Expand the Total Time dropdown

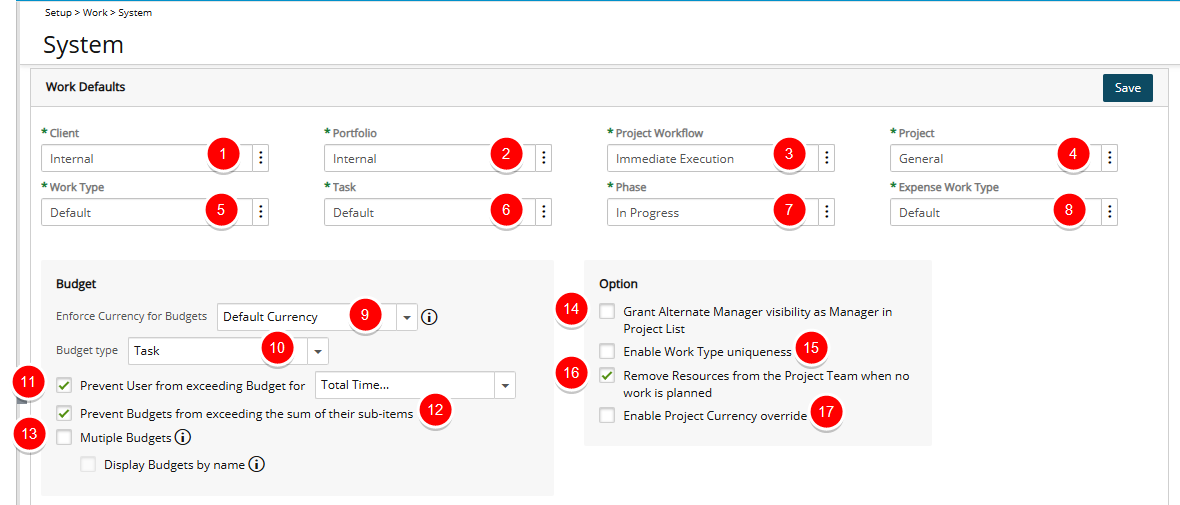505,385
